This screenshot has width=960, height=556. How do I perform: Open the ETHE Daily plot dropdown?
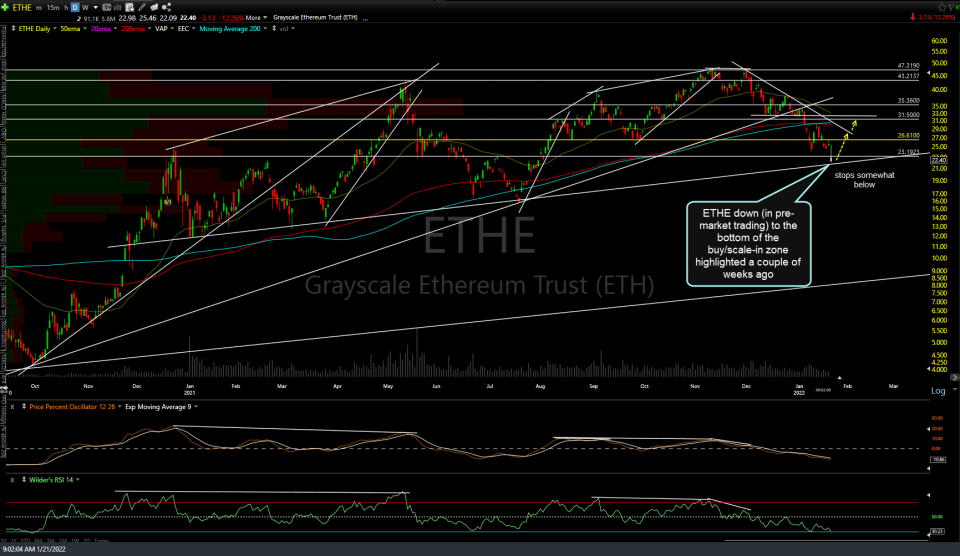(x=55, y=29)
